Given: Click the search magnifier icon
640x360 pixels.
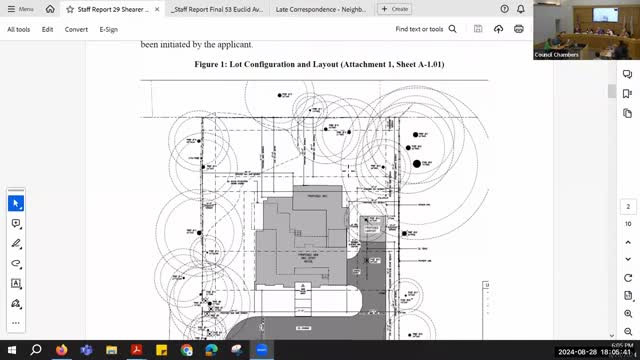Looking at the screenshot, I should pos(453,29).
